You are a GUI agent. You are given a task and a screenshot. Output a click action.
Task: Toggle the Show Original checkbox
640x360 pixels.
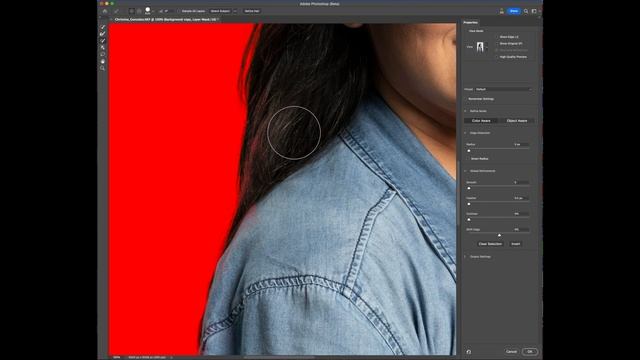(497, 44)
